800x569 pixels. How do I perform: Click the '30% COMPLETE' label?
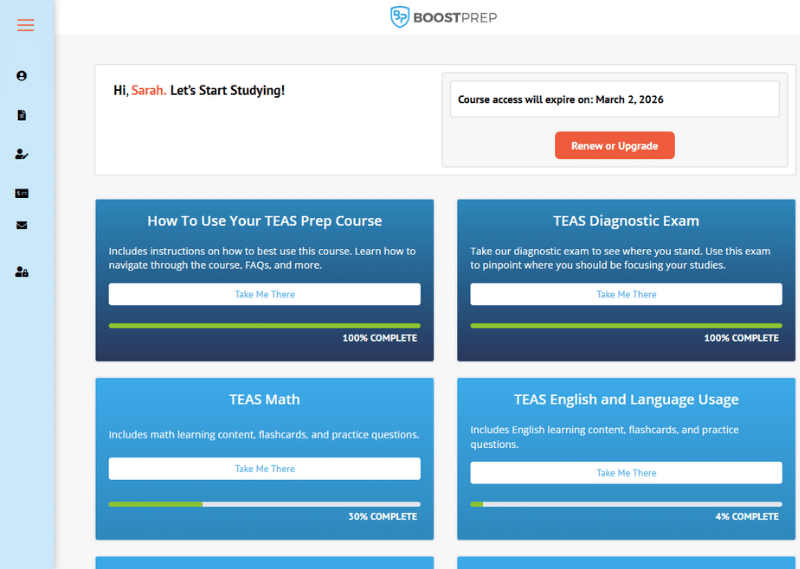tap(383, 516)
